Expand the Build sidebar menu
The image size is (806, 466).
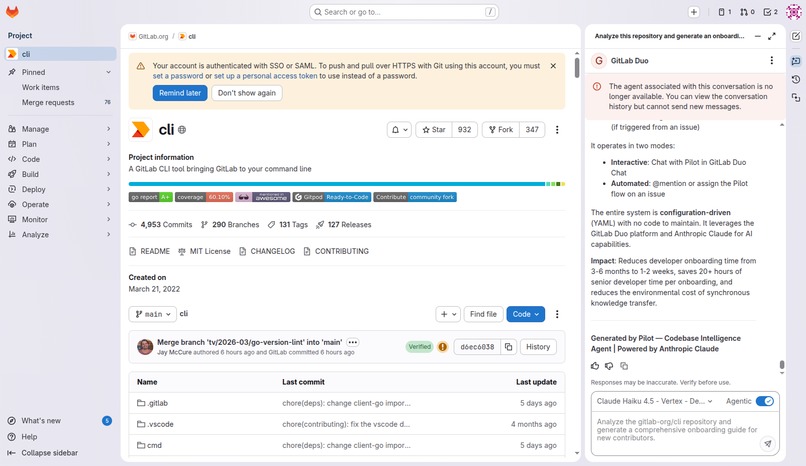click(61, 174)
